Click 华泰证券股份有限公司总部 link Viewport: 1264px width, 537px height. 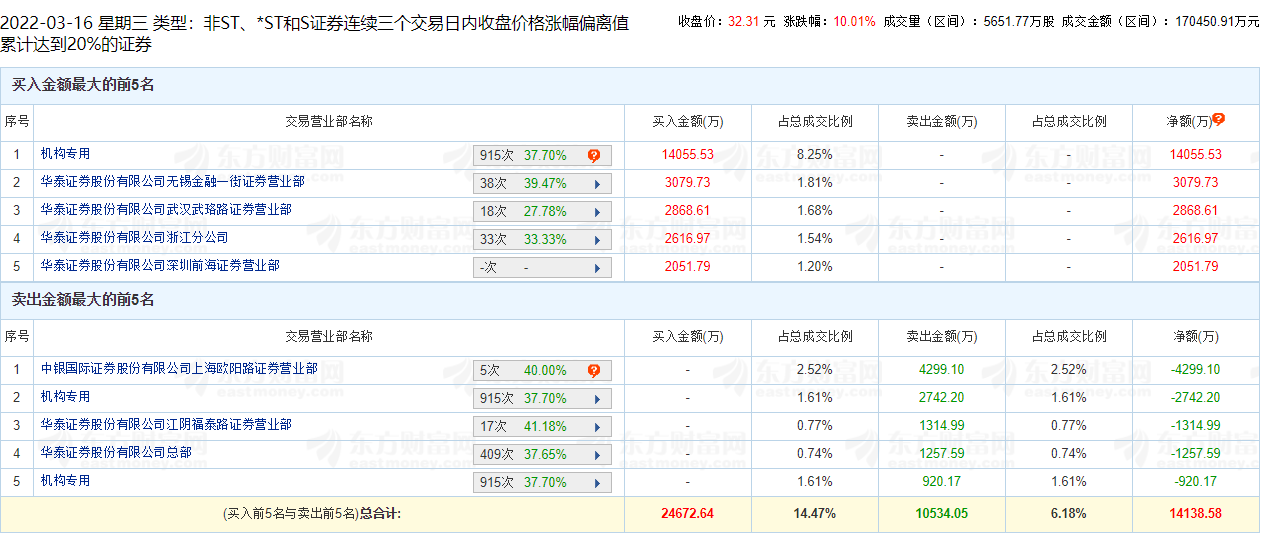pos(116,453)
